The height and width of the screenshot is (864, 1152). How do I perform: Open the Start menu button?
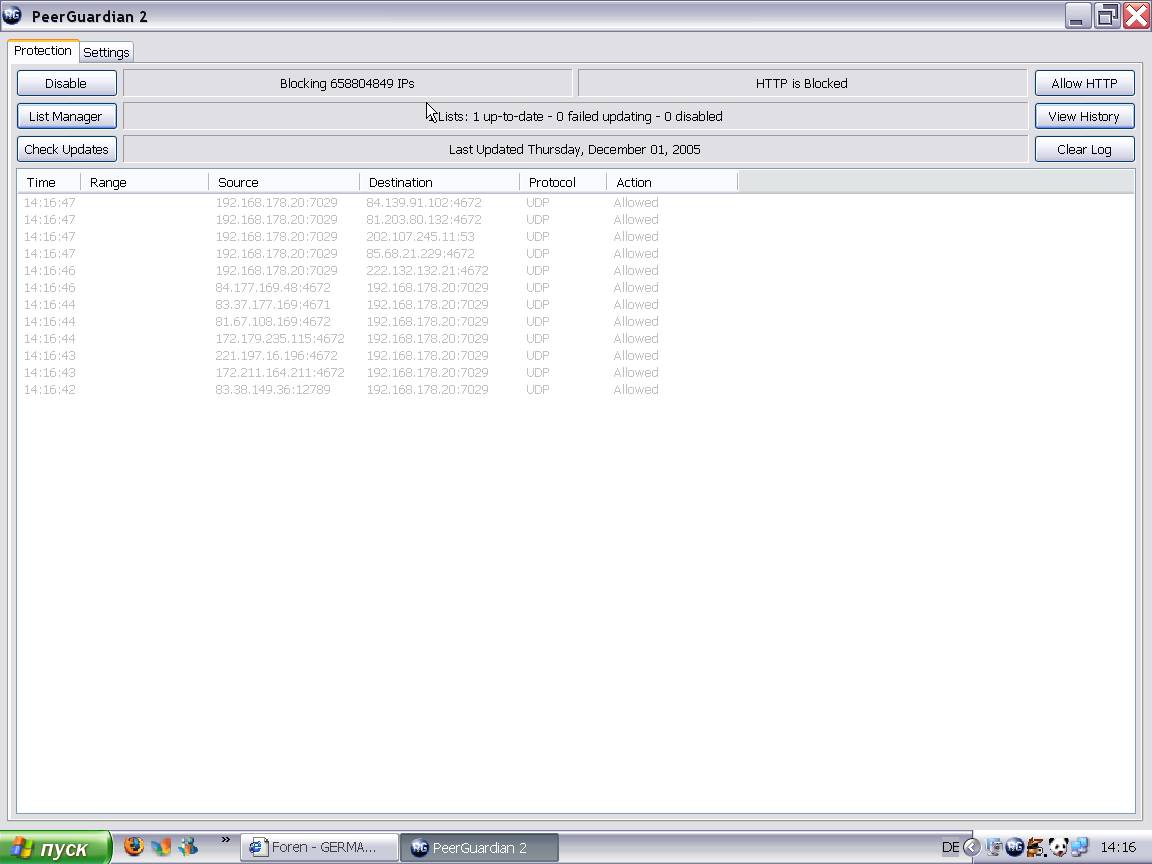[55, 848]
